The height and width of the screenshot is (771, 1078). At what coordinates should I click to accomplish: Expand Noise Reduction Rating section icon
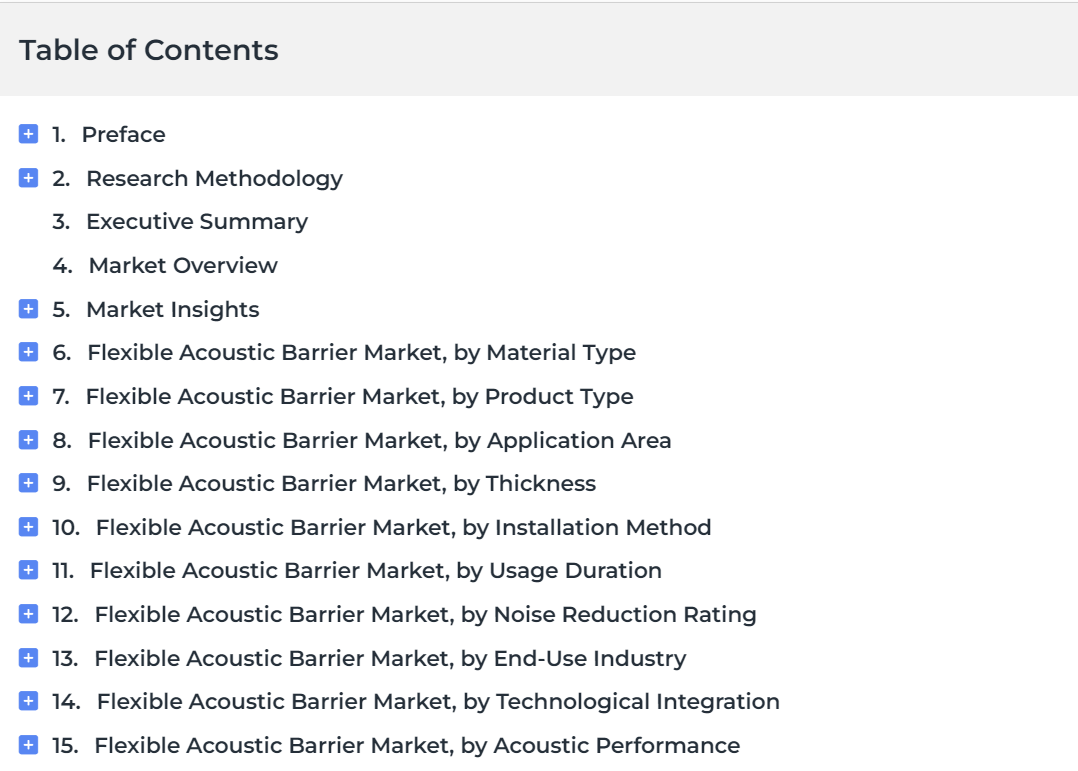click(x=28, y=614)
